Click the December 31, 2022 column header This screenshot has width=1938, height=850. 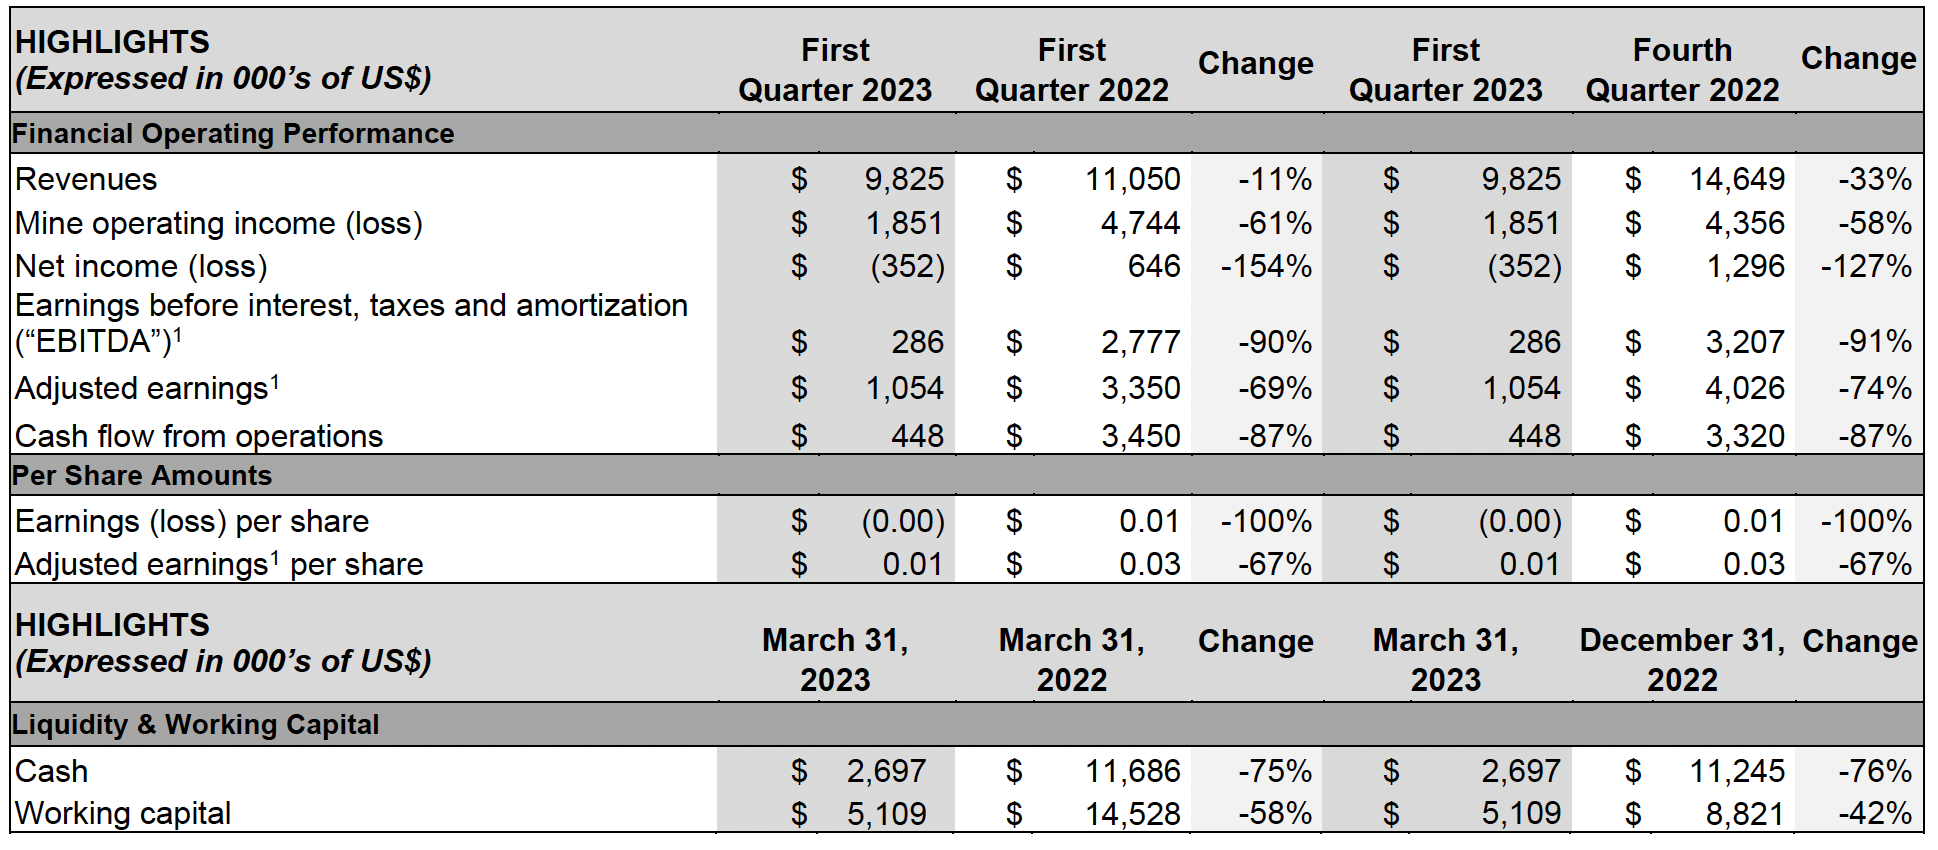click(1682, 660)
